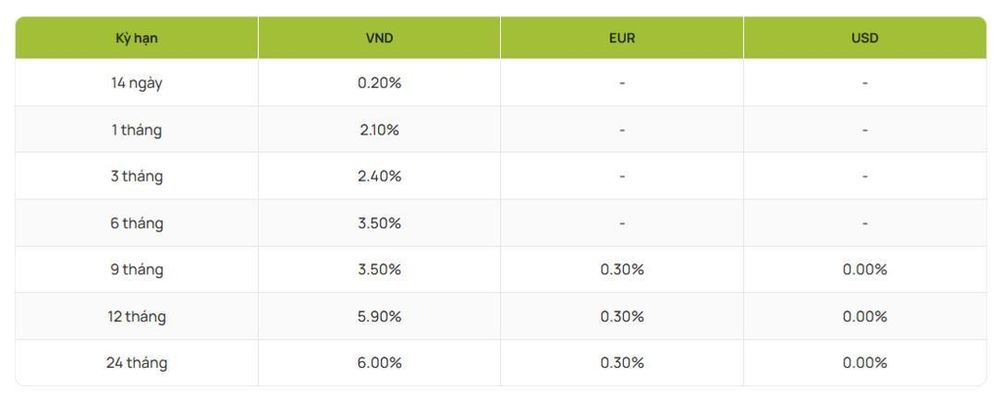Viewport: 1000px width, 401px height.
Task: Select the EUR column header
Action: coord(622,38)
